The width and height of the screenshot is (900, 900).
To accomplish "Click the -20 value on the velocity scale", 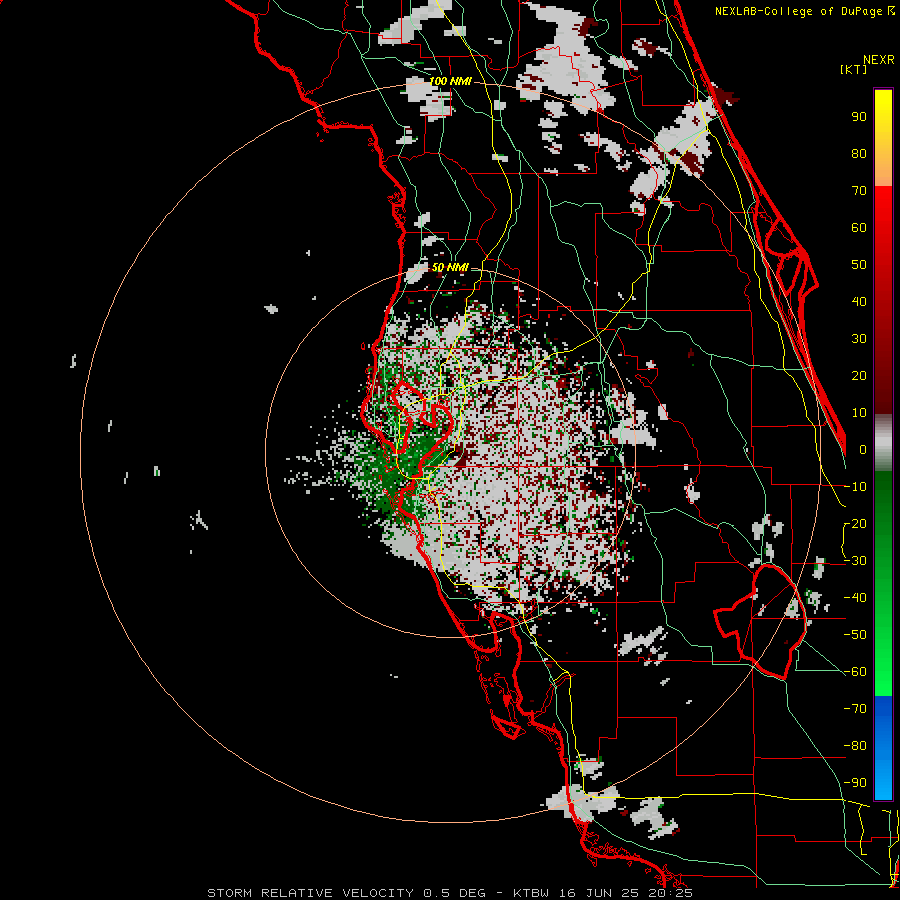I will coord(855,524).
